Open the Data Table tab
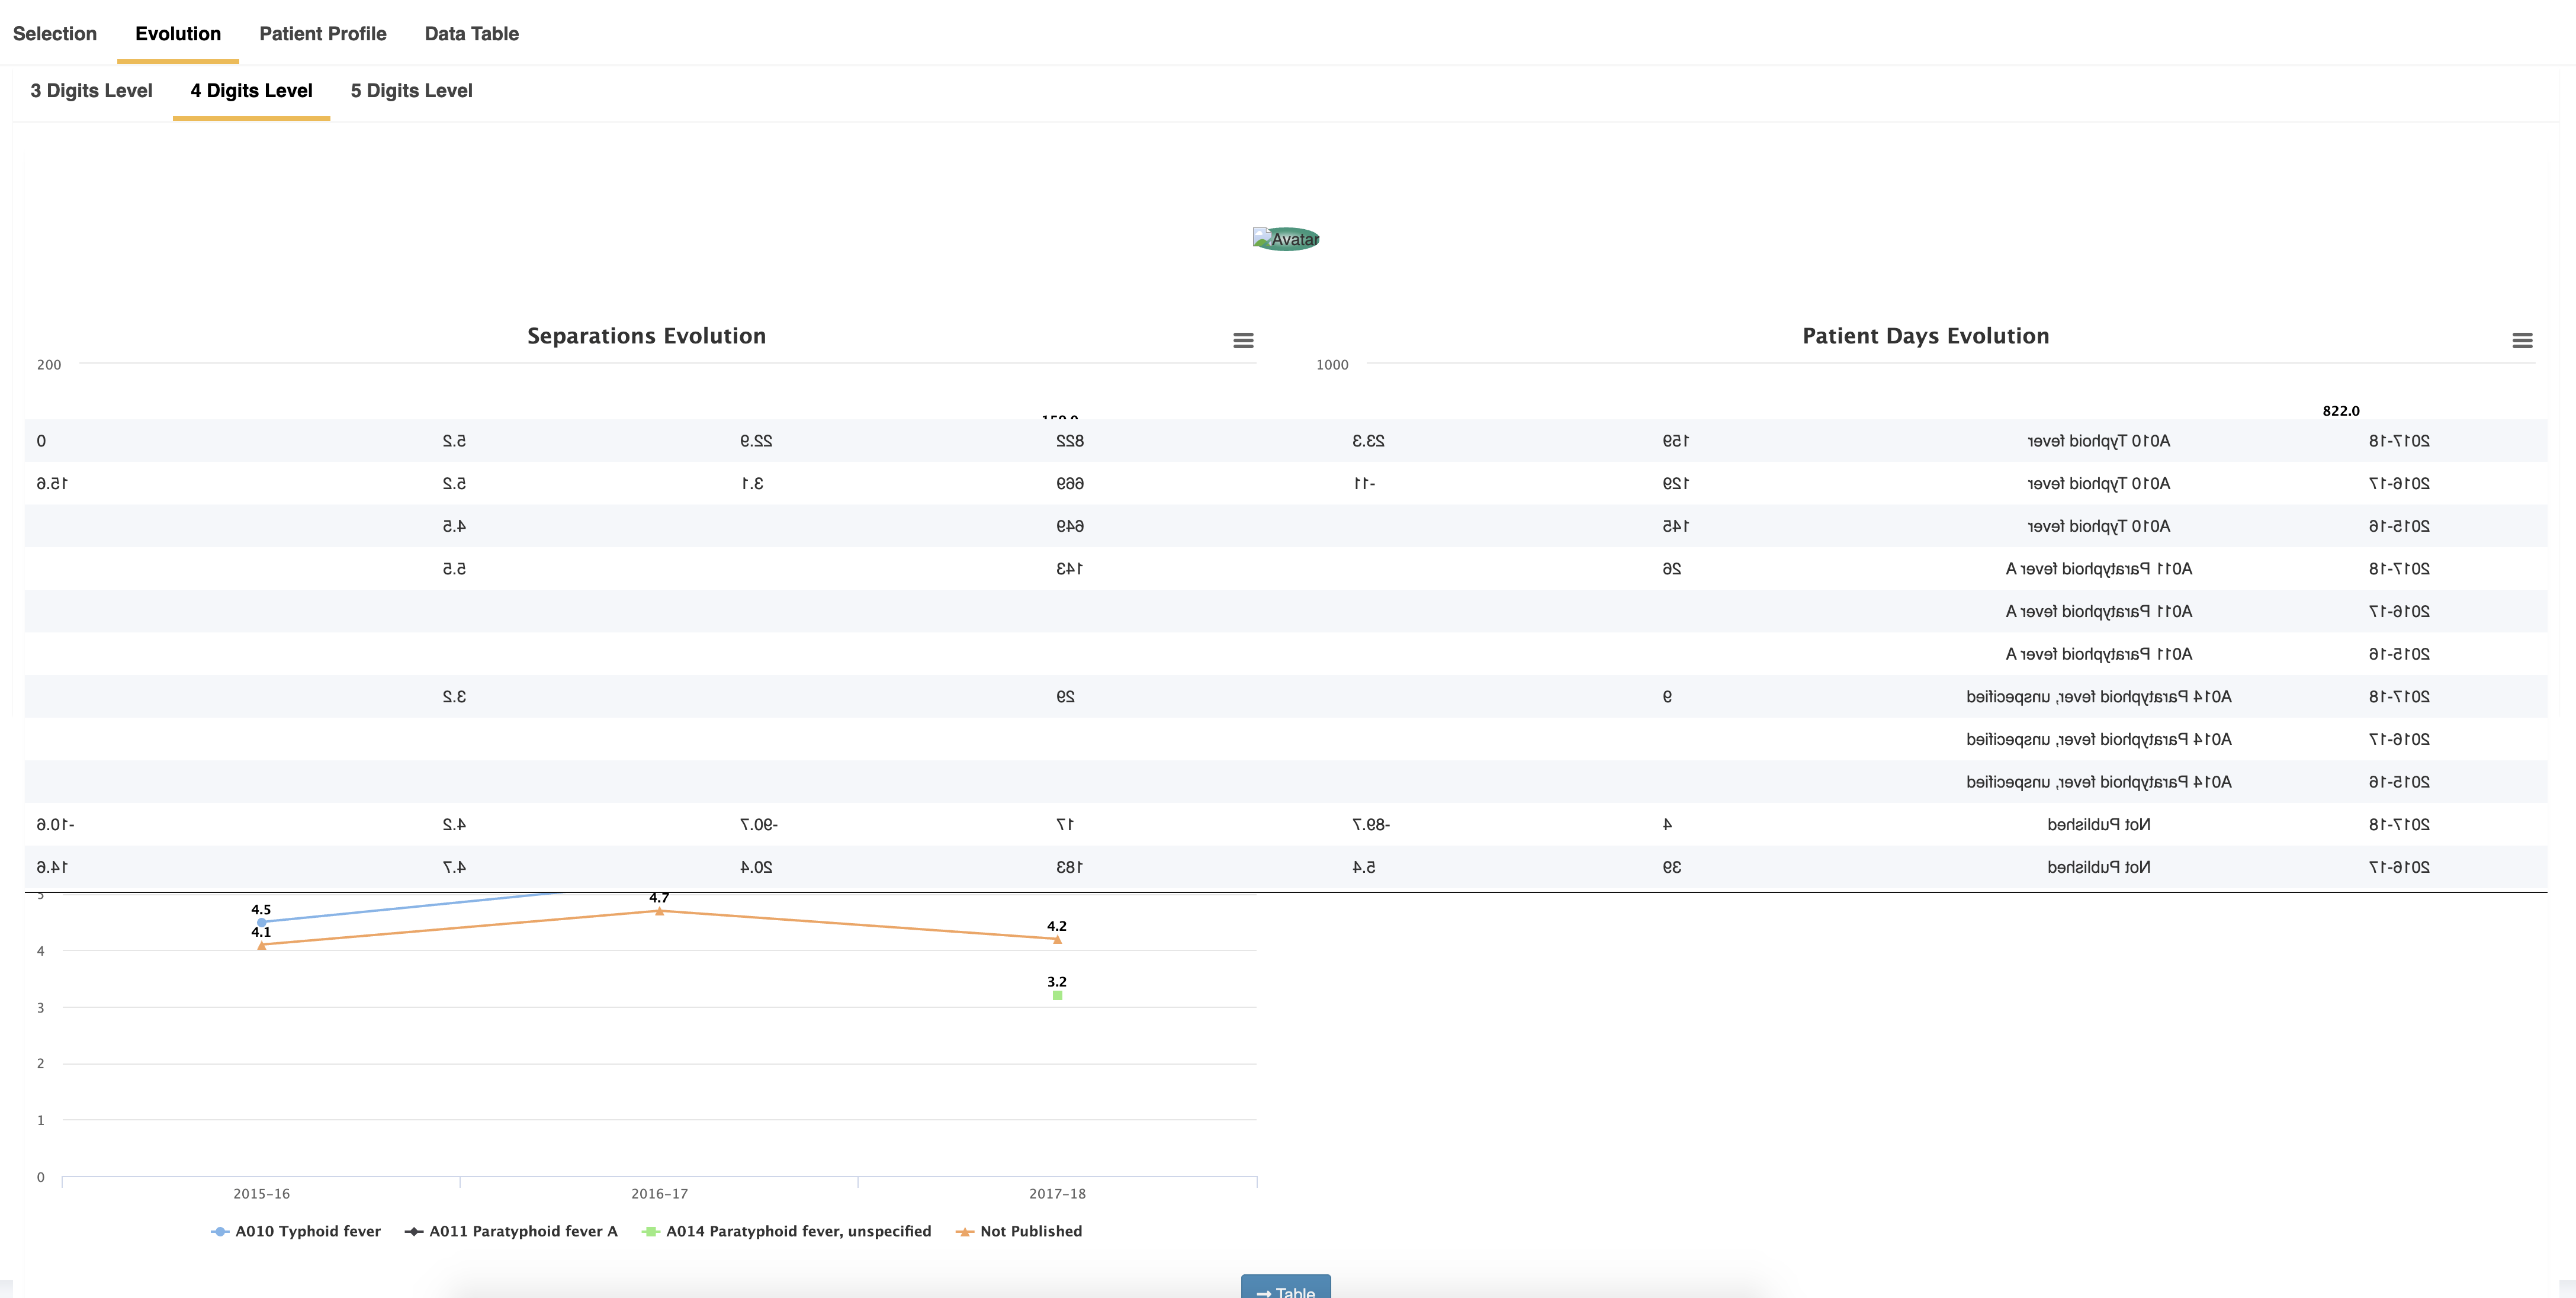 pos(471,33)
